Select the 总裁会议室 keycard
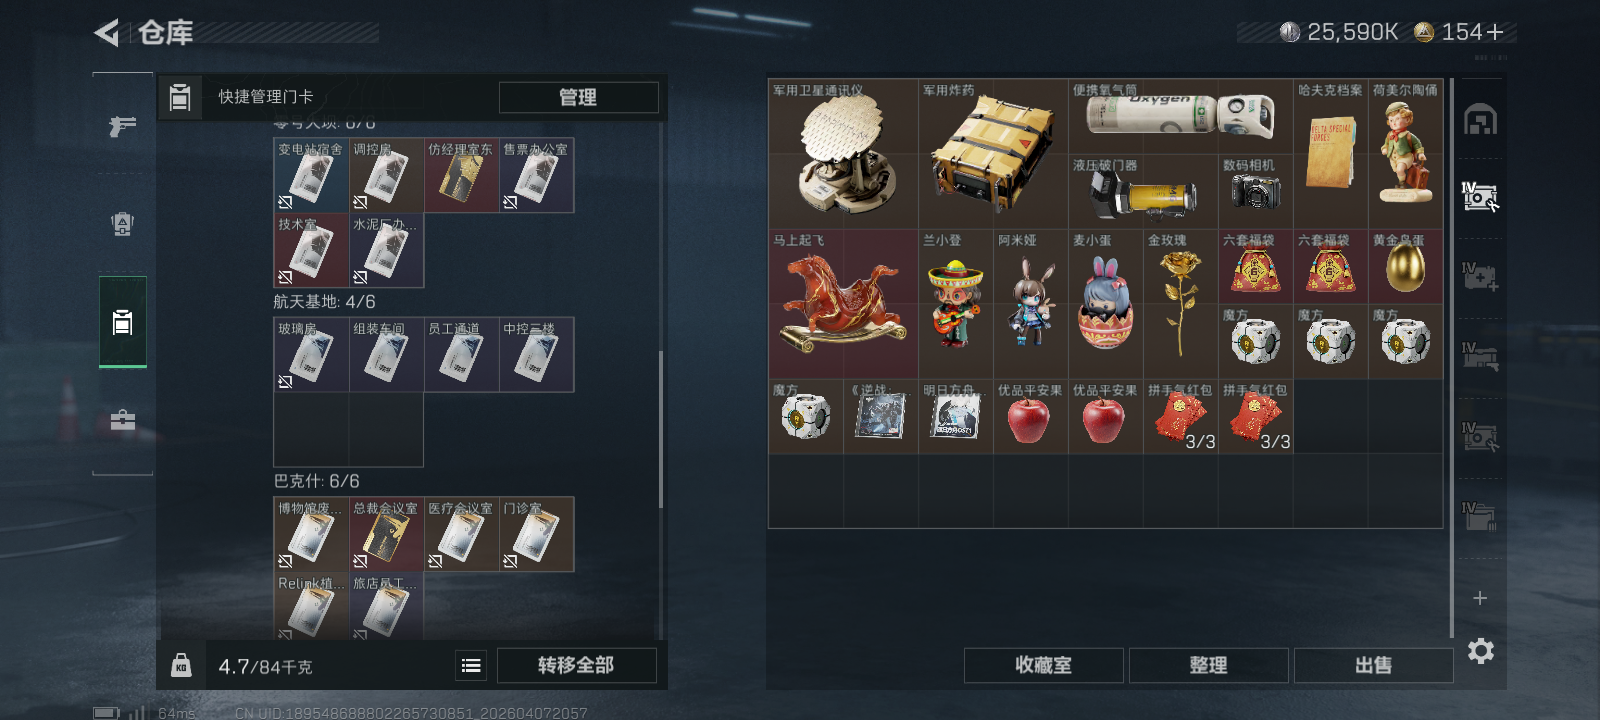Viewport: 1600px width, 720px height. click(x=386, y=534)
